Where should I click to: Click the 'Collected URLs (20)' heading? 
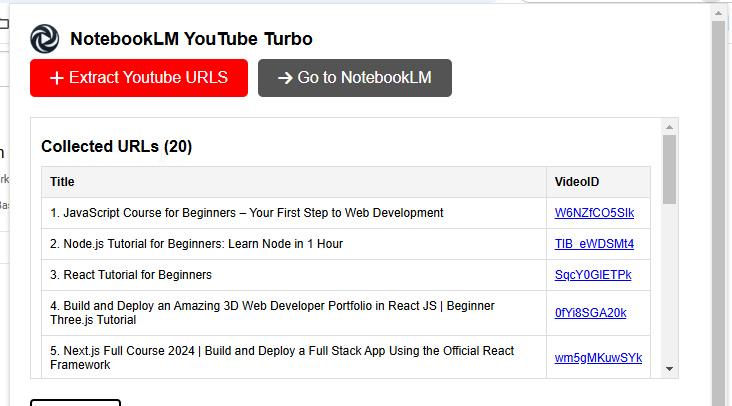(x=117, y=147)
